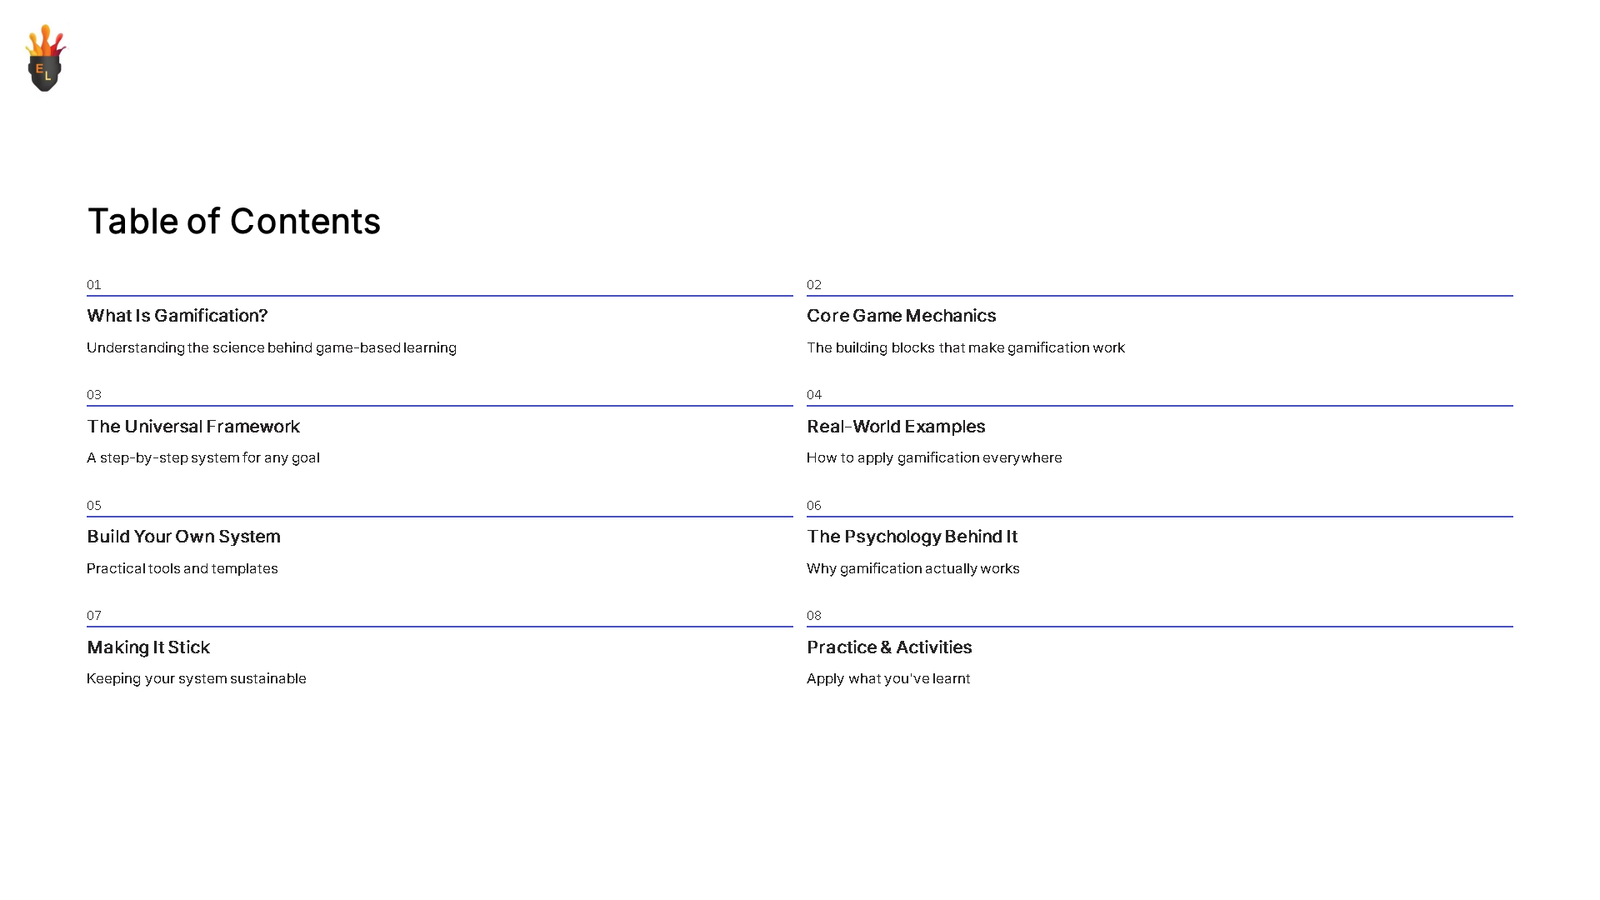Image resolution: width=1600 pixels, height=900 pixels.
Task: Select 'The building blocks that make gamification work'
Action: (x=965, y=348)
